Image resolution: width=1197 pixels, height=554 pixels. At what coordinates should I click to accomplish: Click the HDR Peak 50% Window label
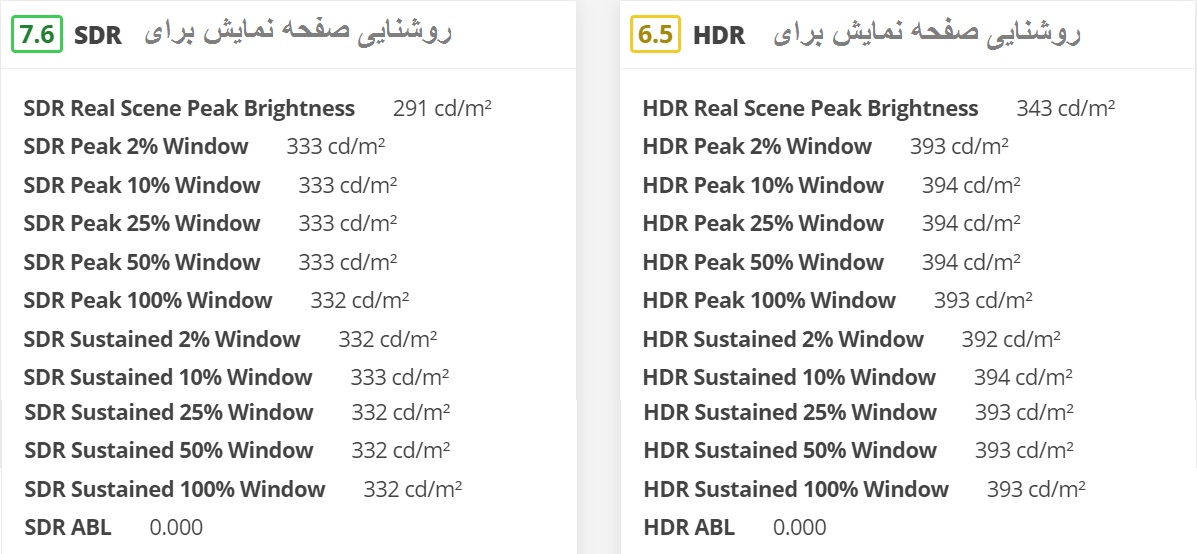[763, 262]
